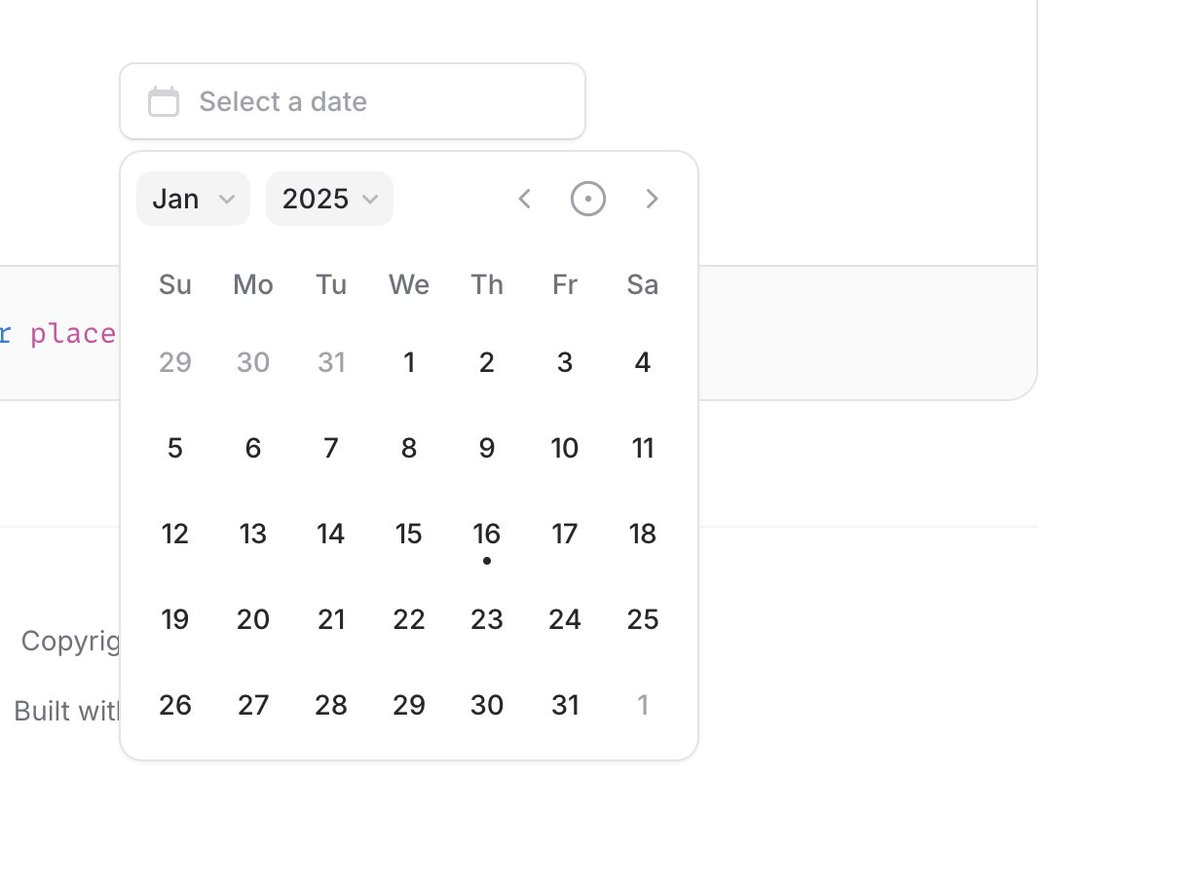Viewport: 1200px width, 886px height.
Task: Choose January 14 on Tuesday column
Action: [x=331, y=534]
